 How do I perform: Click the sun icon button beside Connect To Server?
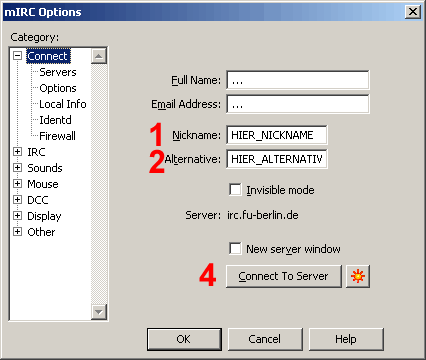point(358,276)
